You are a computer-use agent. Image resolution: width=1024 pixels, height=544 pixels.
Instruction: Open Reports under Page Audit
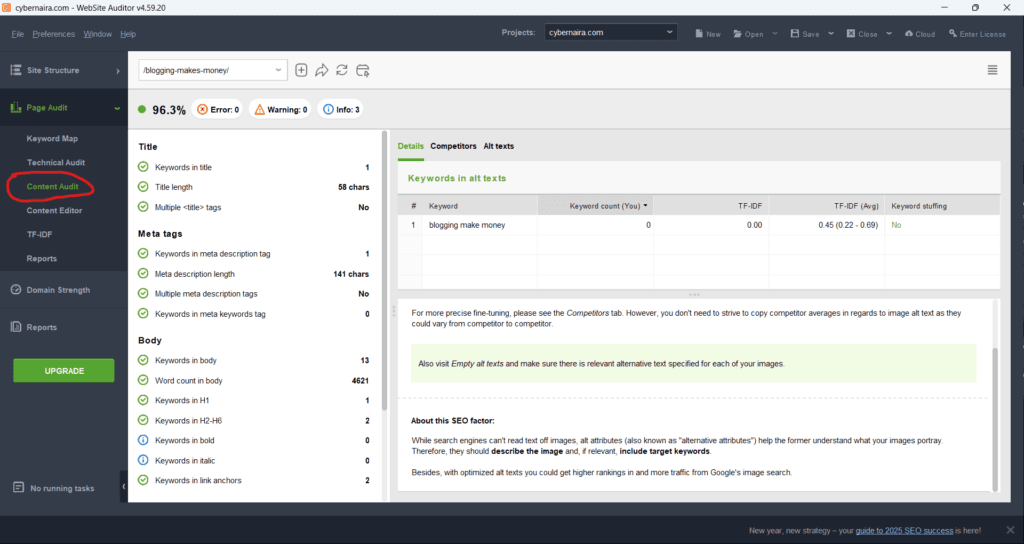point(42,259)
